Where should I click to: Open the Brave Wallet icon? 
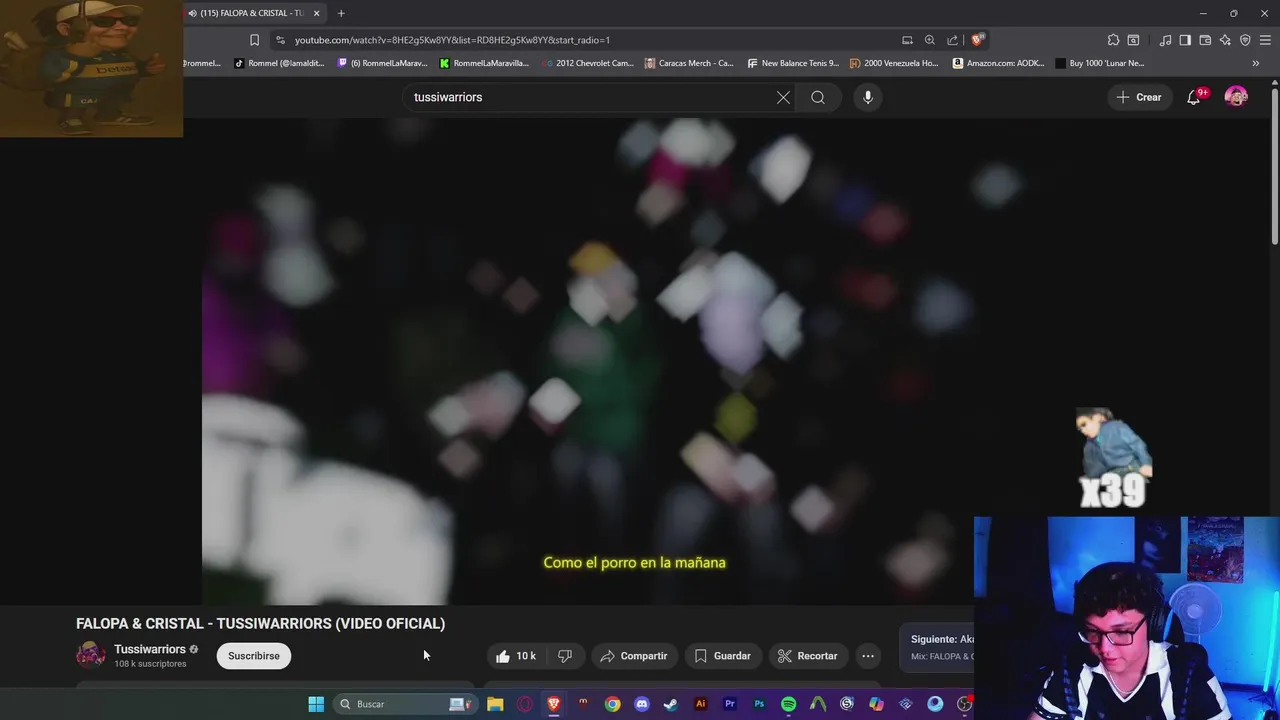tap(1205, 40)
